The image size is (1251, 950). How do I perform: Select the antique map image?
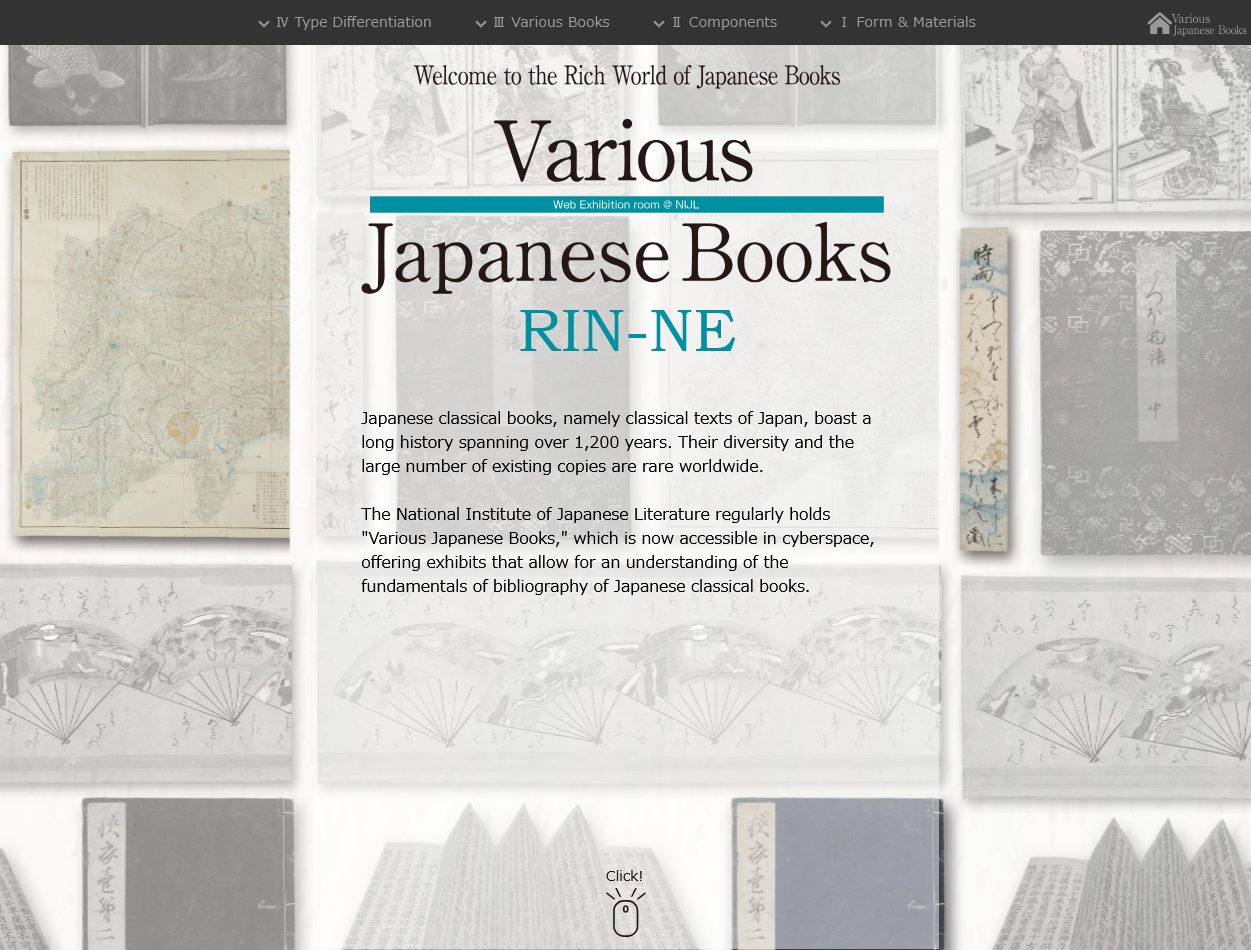[x=150, y=345]
